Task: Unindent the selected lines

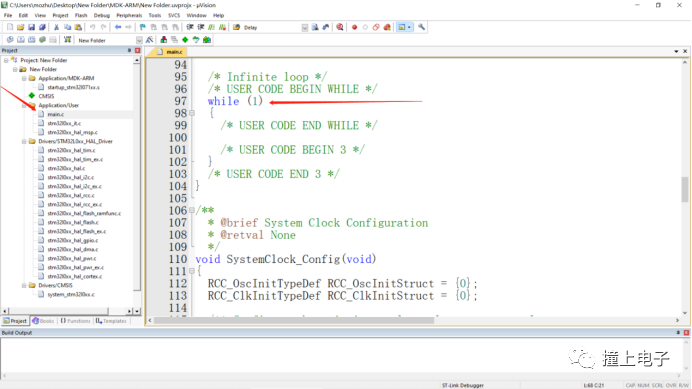Action: [201, 27]
